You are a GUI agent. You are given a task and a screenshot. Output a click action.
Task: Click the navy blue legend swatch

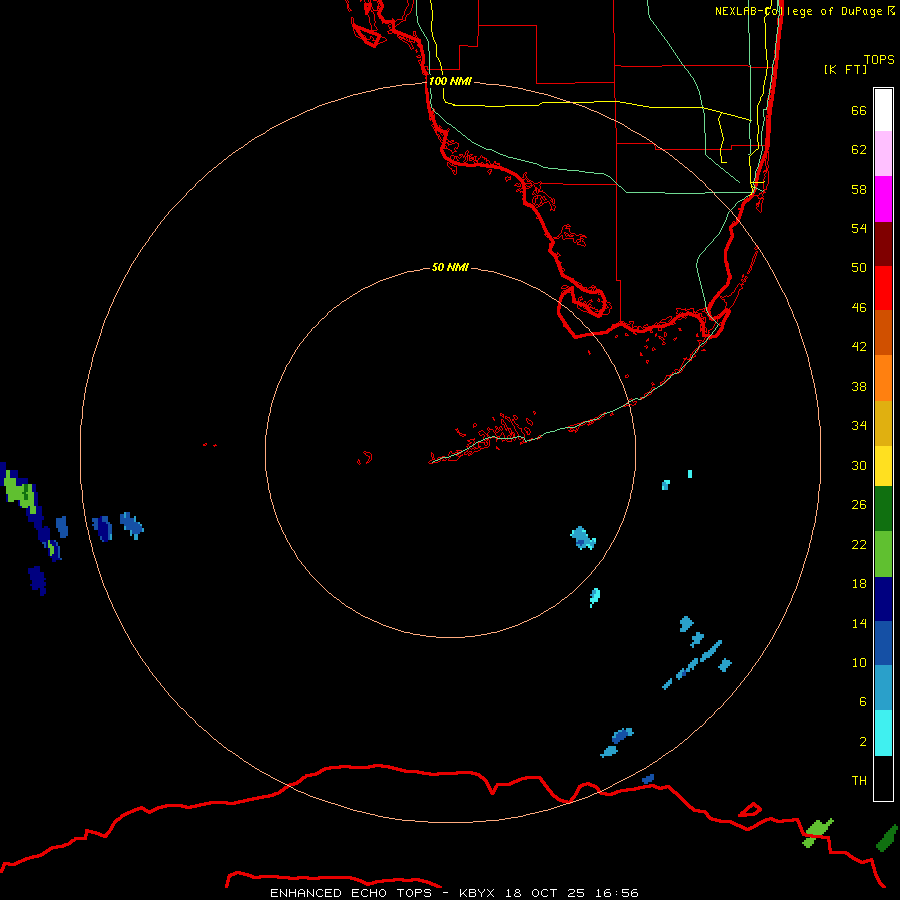(x=883, y=599)
